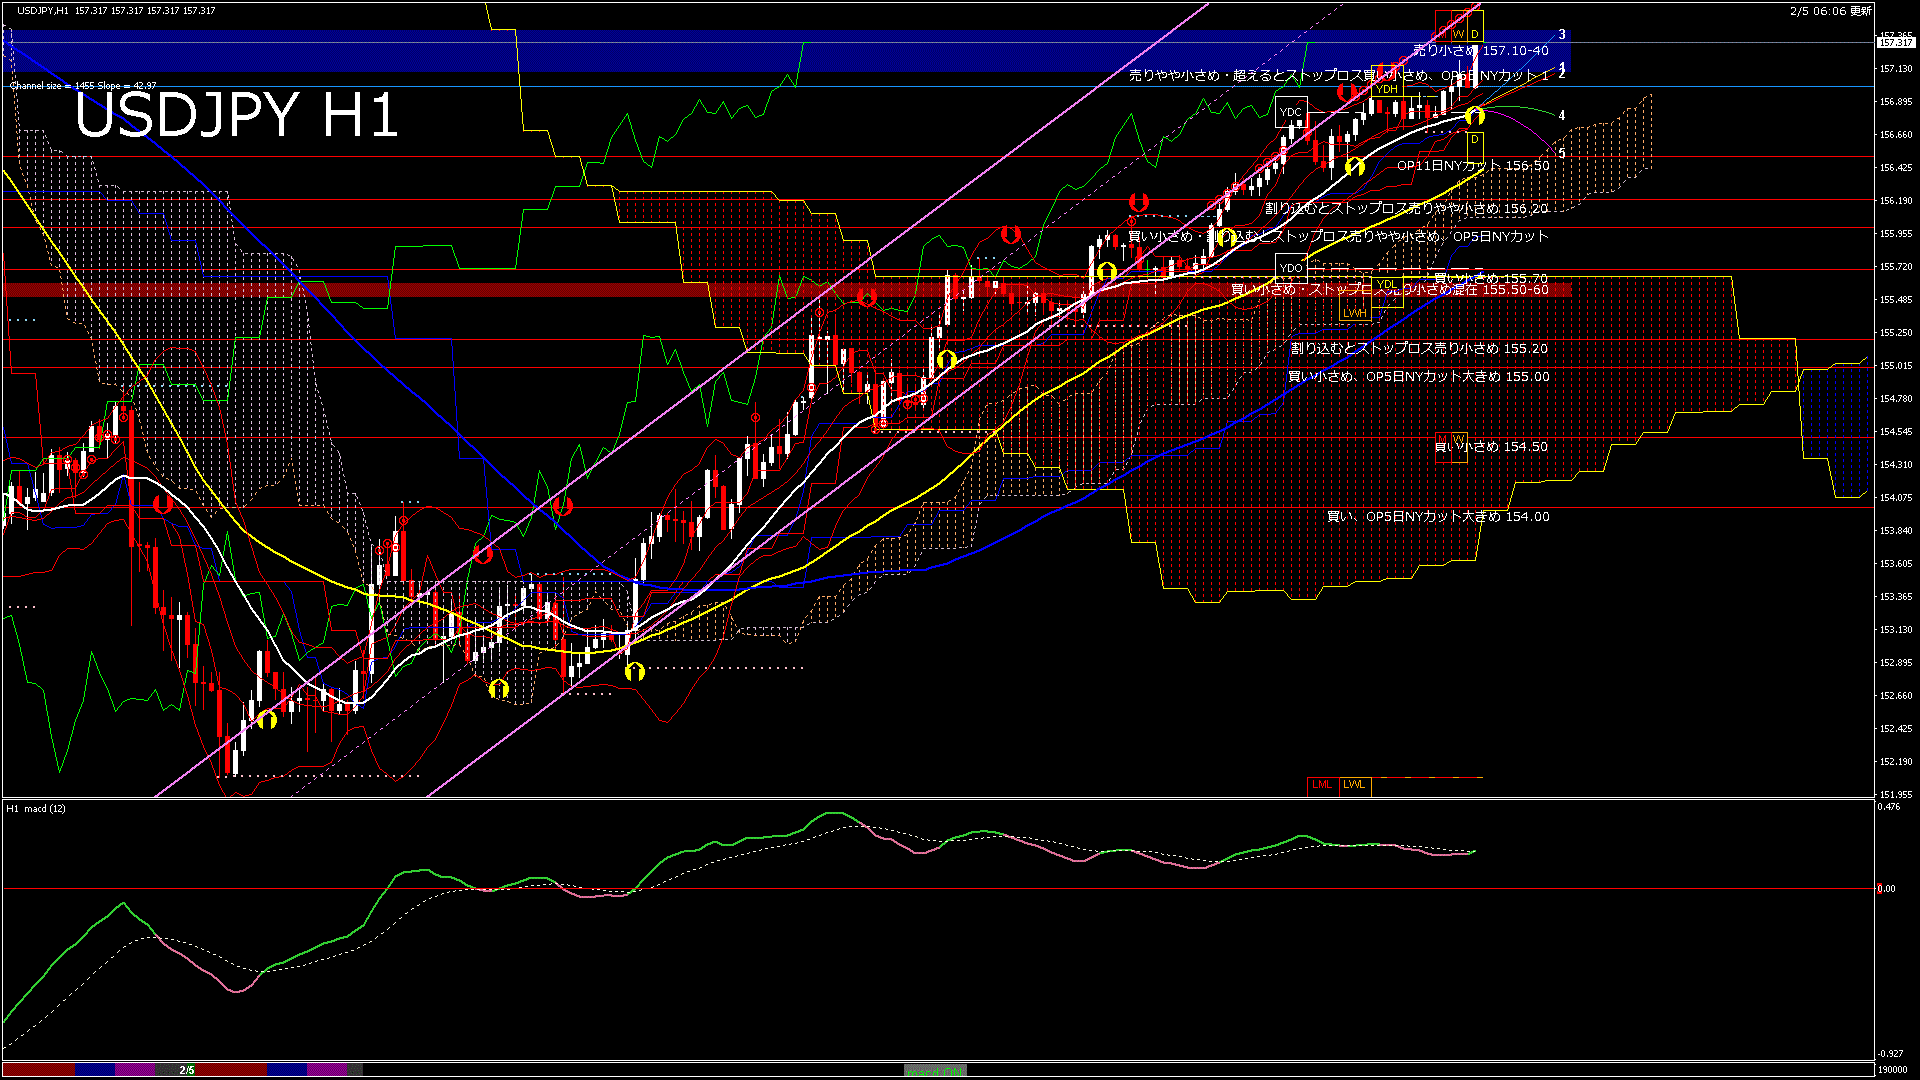Click the YDC price marker box

pyautogui.click(x=1291, y=112)
